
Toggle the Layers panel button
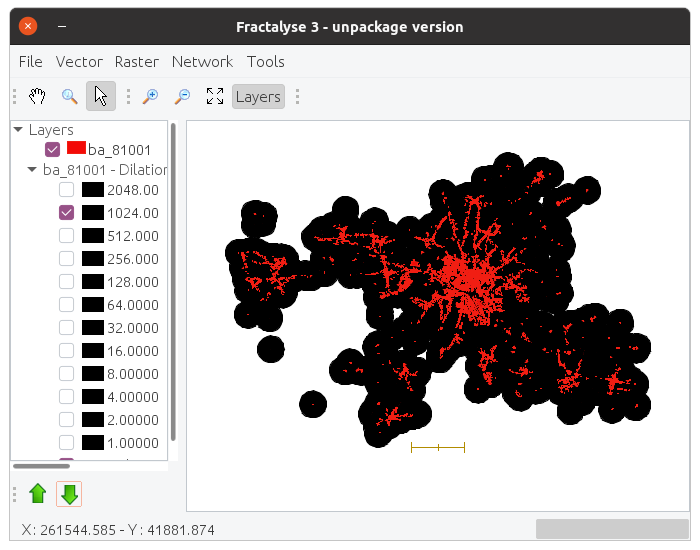coord(258,97)
